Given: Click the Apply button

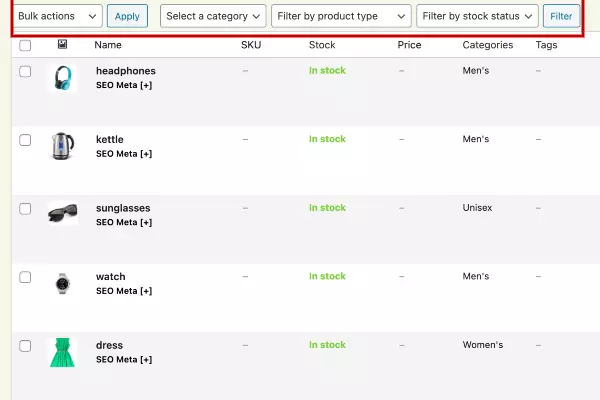Looking at the screenshot, I should [x=127, y=16].
